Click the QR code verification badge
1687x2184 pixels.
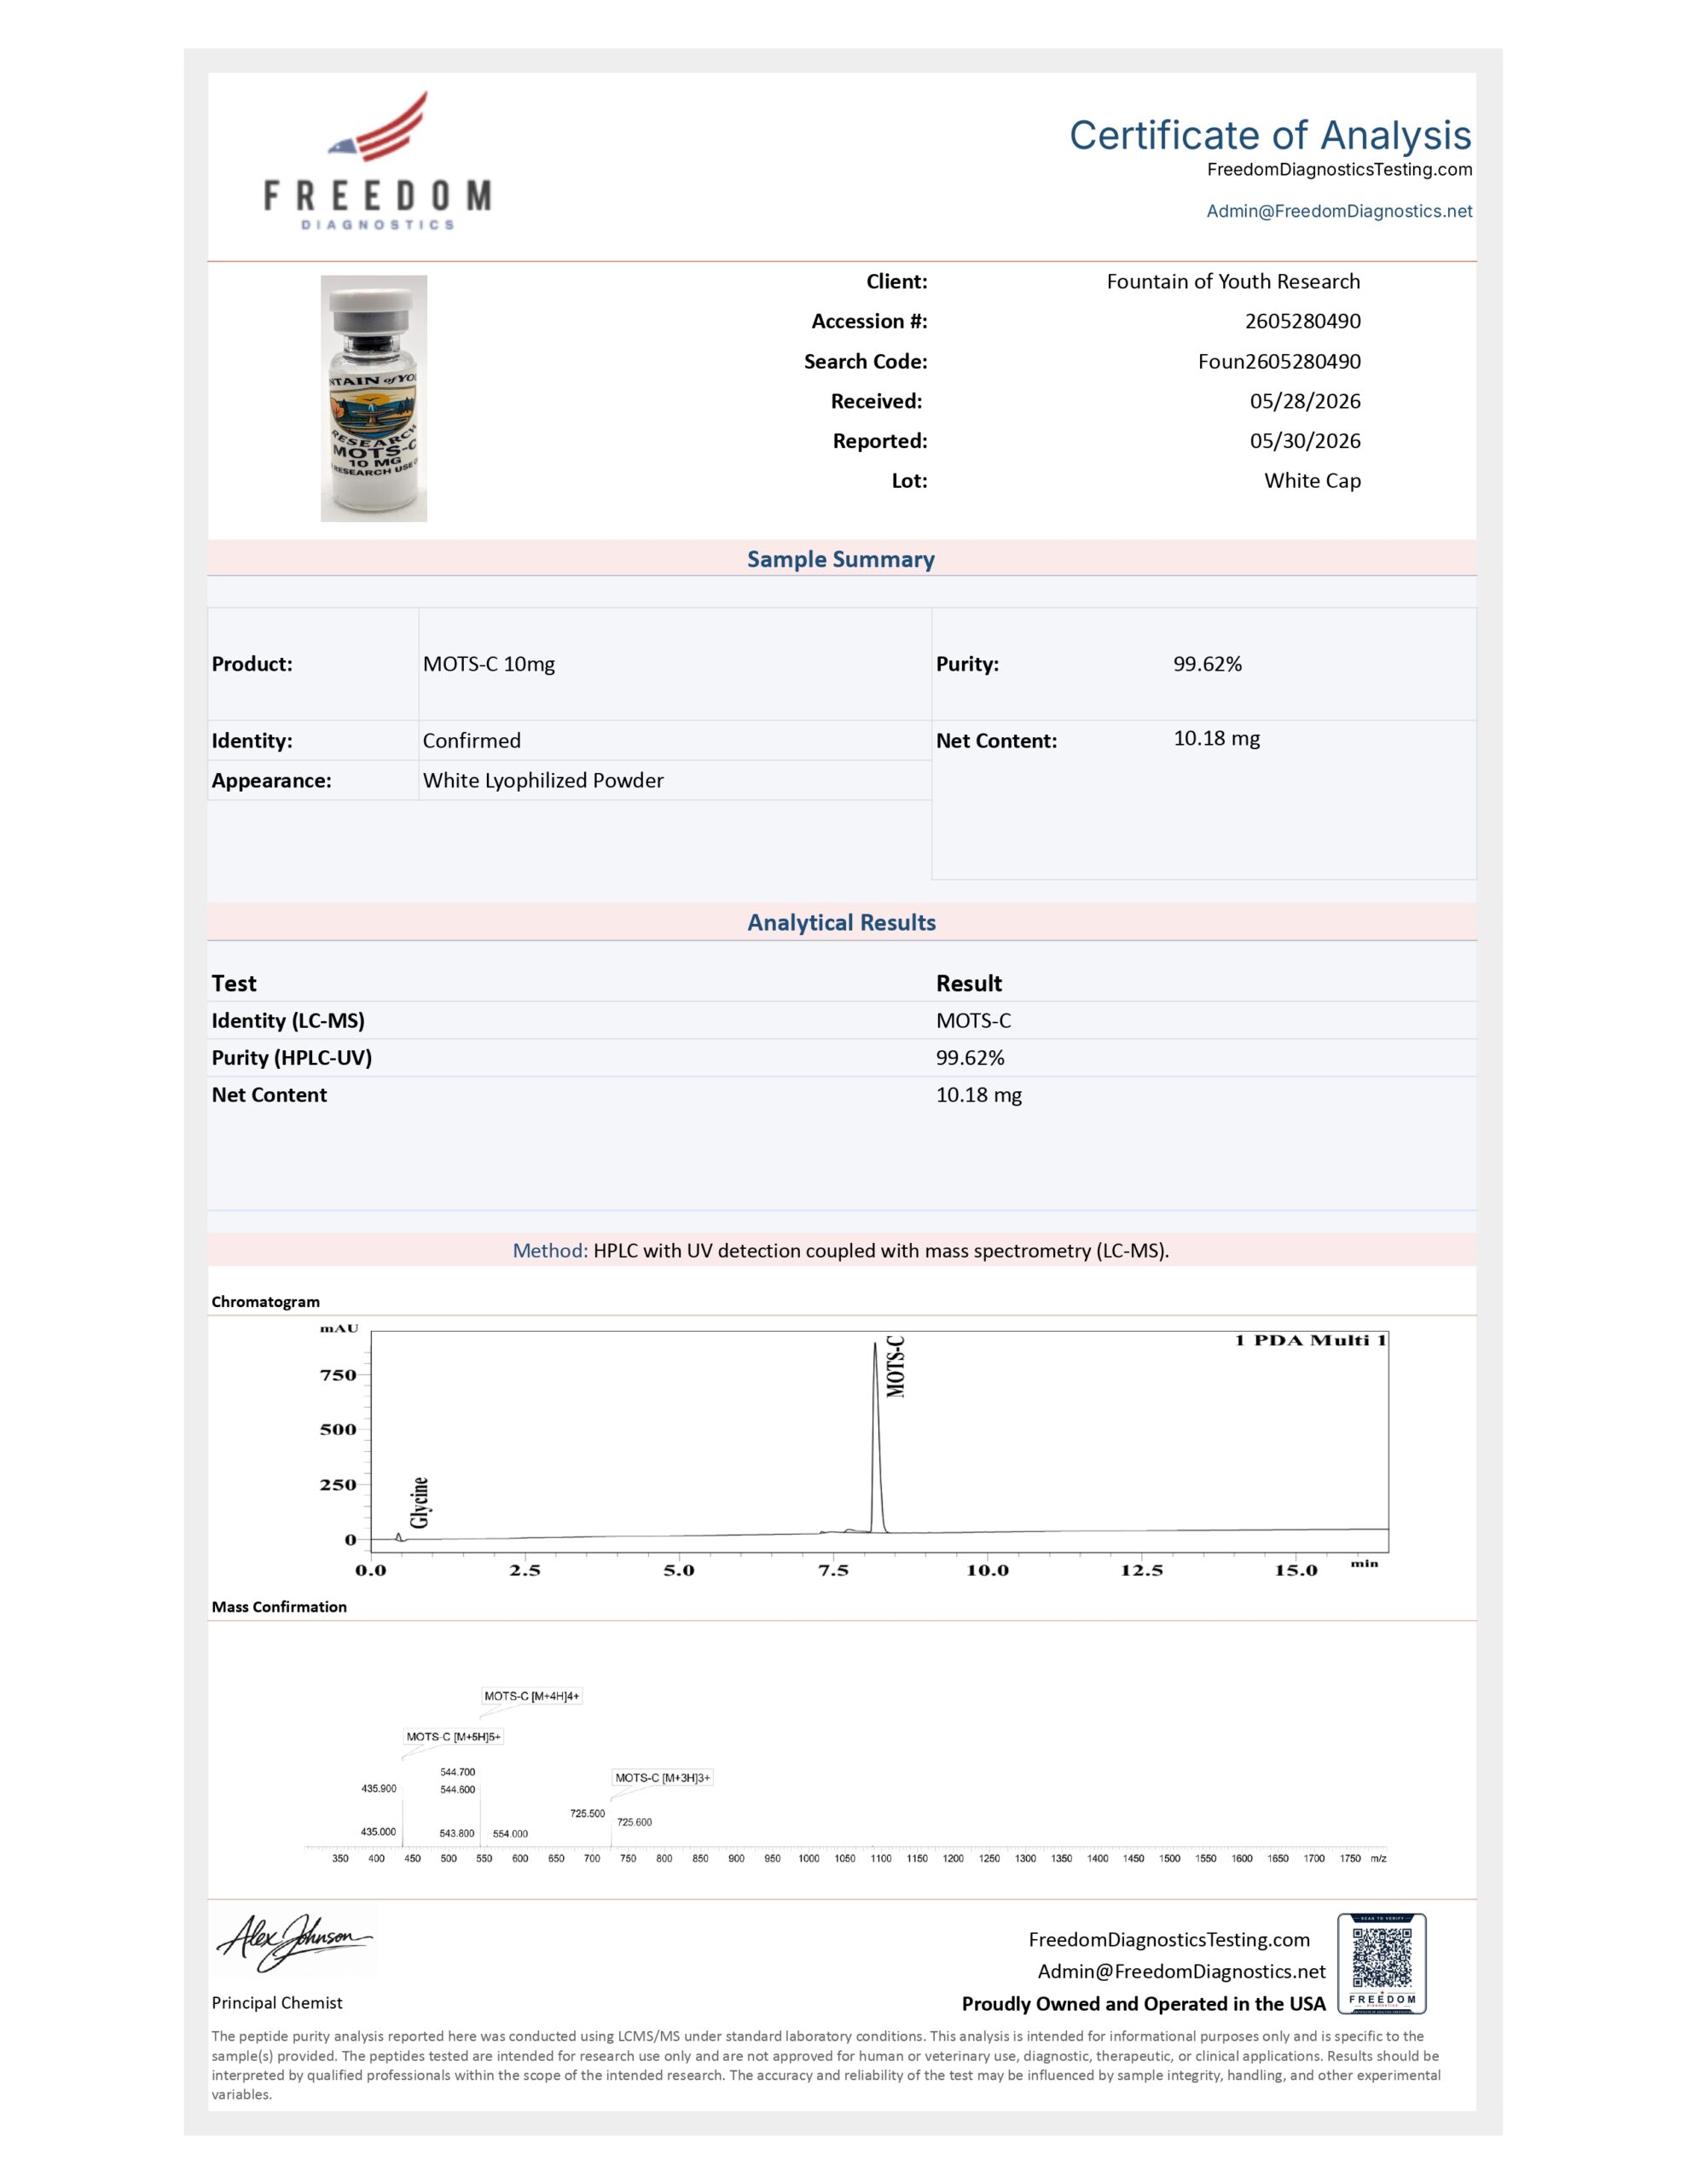[x=1382, y=1963]
